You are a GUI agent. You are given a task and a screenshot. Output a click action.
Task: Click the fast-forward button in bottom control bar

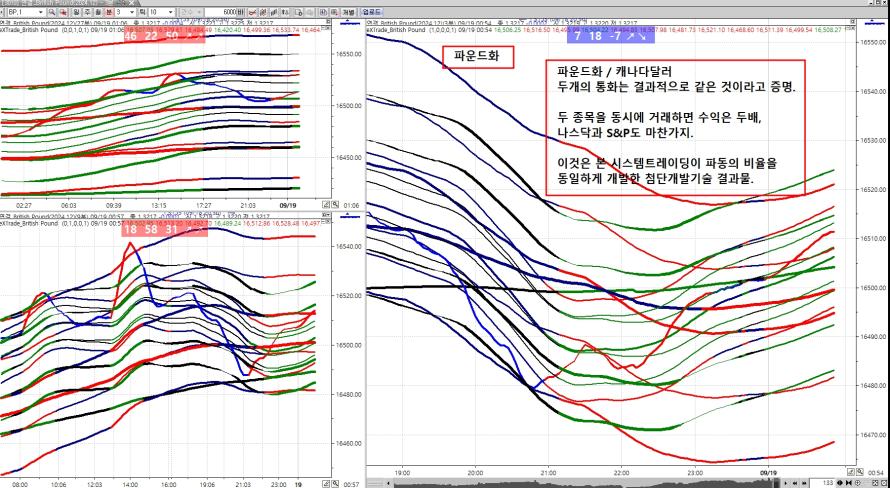(804, 483)
